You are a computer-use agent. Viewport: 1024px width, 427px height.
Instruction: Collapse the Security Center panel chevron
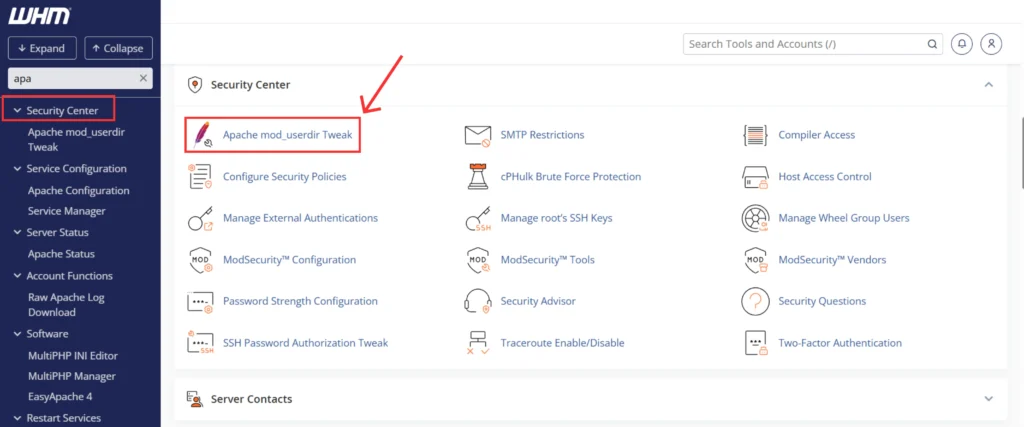pos(989,85)
